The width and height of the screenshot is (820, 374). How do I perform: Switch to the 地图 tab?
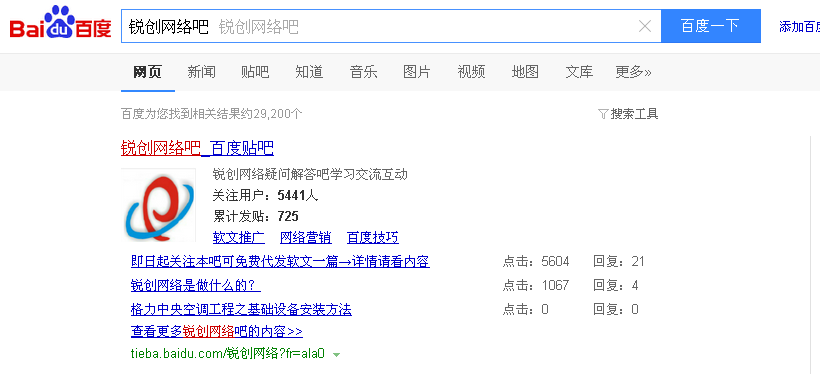[x=525, y=72]
